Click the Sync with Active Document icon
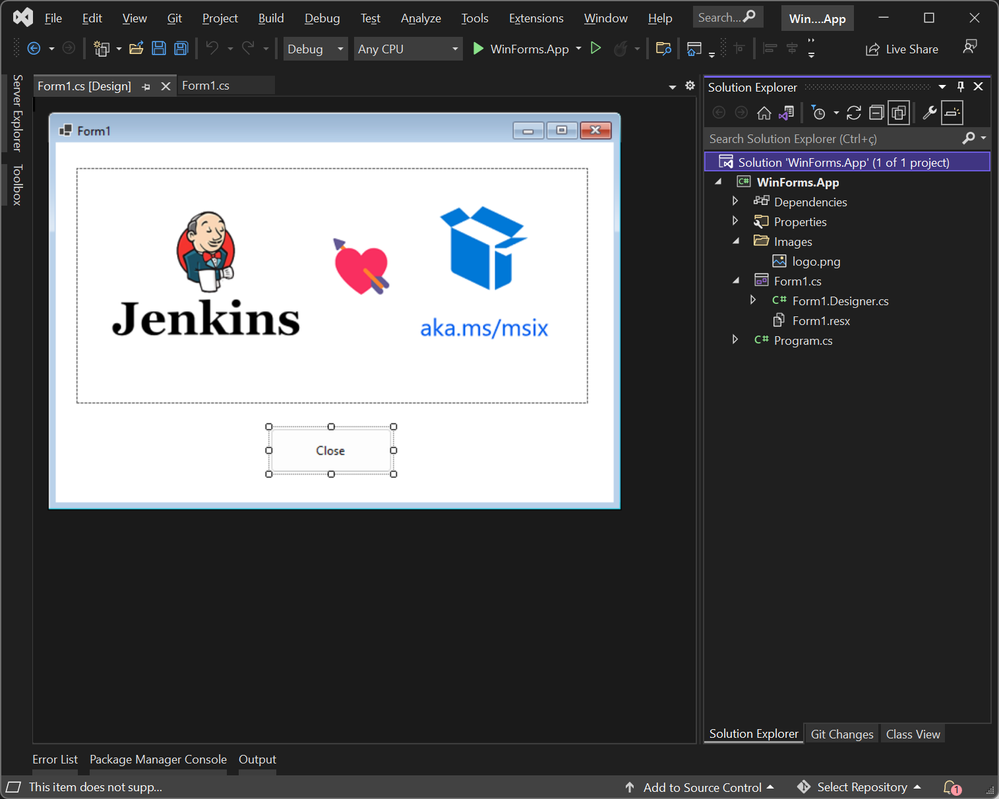The width and height of the screenshot is (999, 799). point(854,113)
